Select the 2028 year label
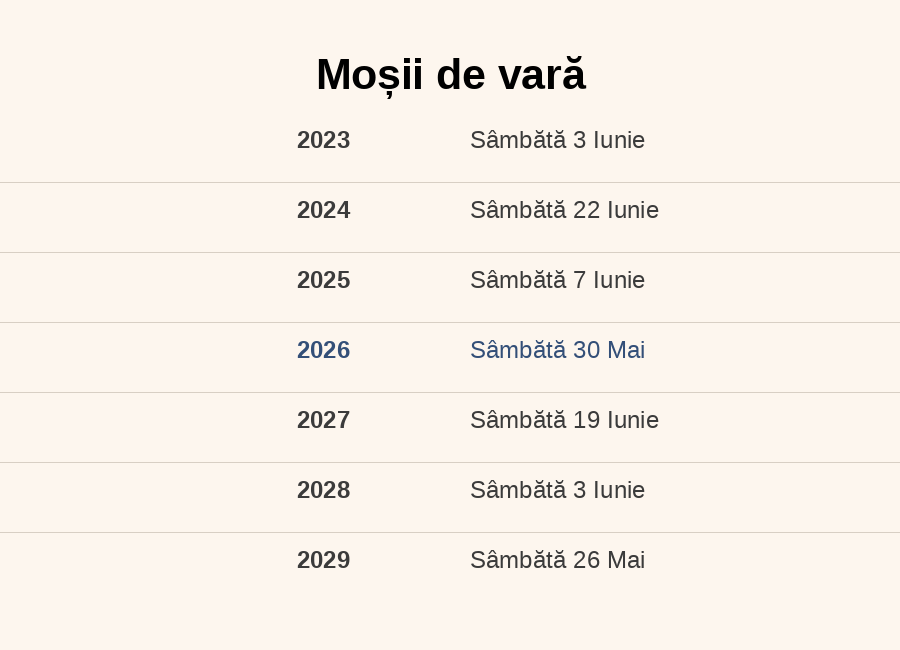Screen dimensions: 900x650 point(323,490)
